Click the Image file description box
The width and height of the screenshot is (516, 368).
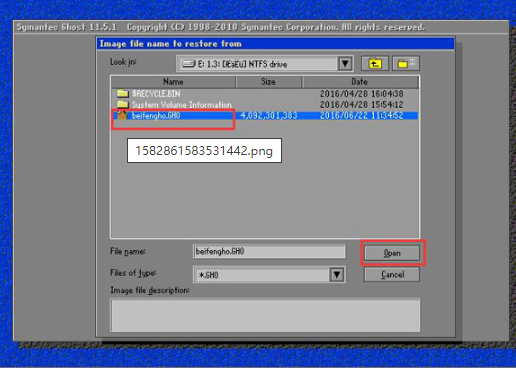click(x=265, y=315)
